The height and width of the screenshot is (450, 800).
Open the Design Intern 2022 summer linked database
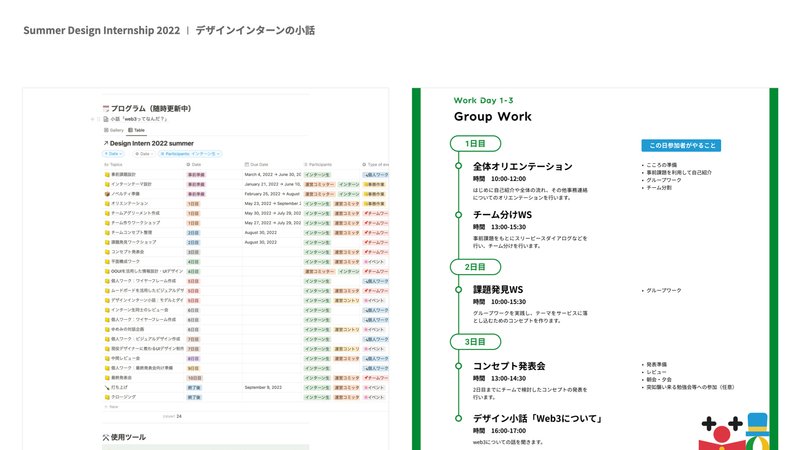click(148, 143)
